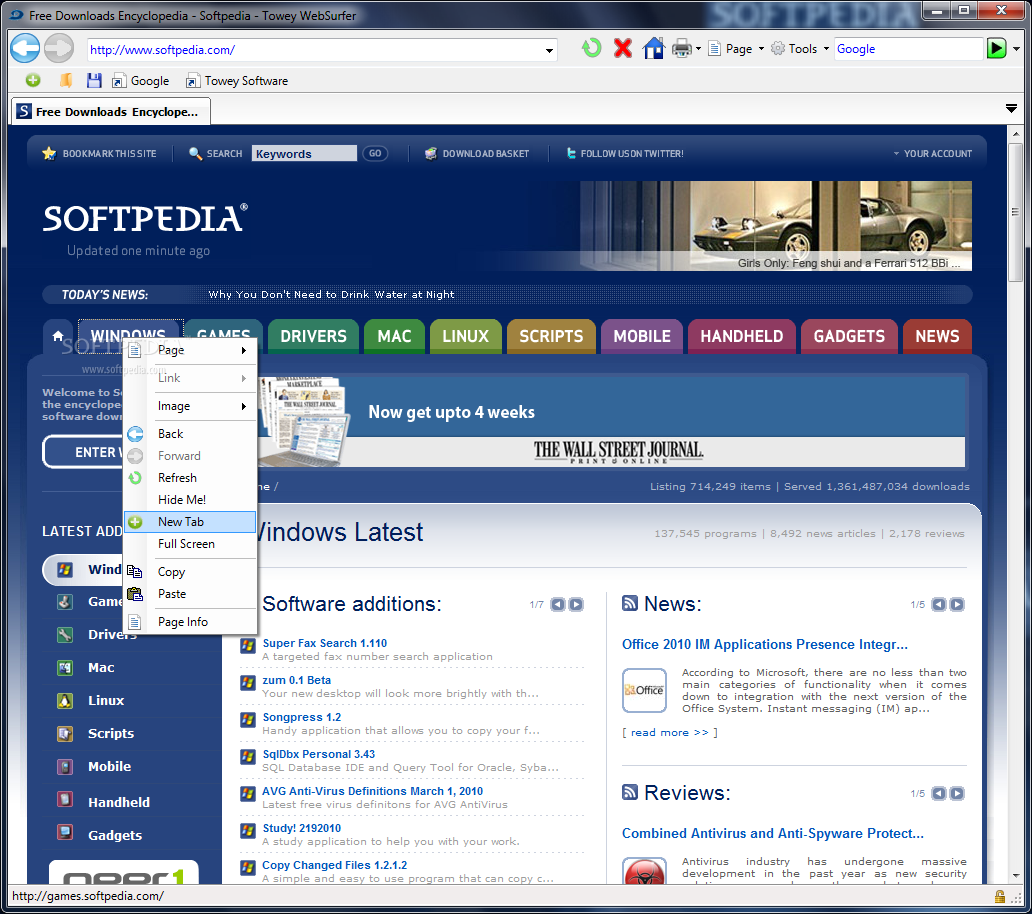1032x914 pixels.
Task: Click the green Refresh icon in toolbar
Action: coord(592,48)
